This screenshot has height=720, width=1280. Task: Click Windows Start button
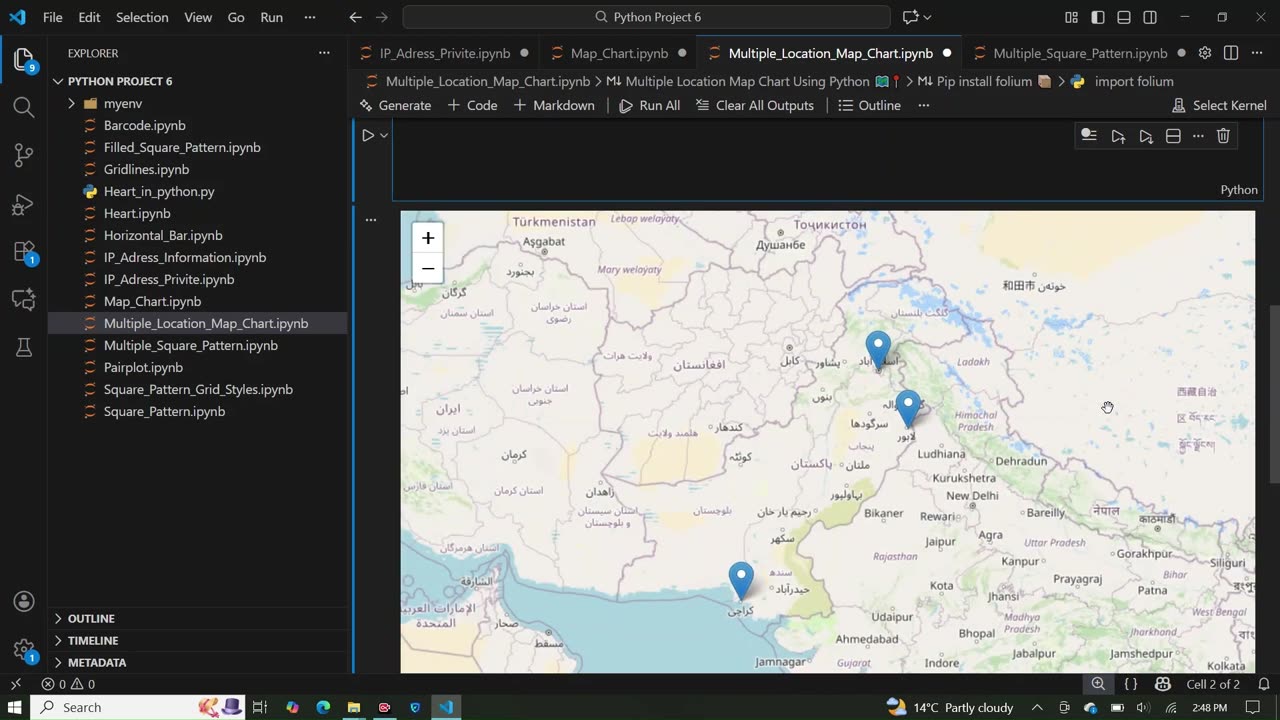(x=15, y=707)
